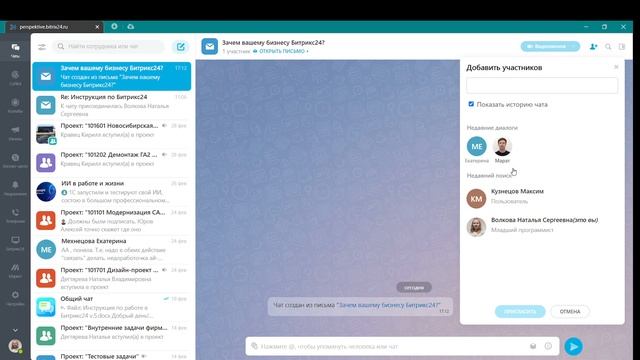Open chat Зачем вашему бизнесу Битрикс24? in list
Screen dimensions: 640x360
point(111,76)
